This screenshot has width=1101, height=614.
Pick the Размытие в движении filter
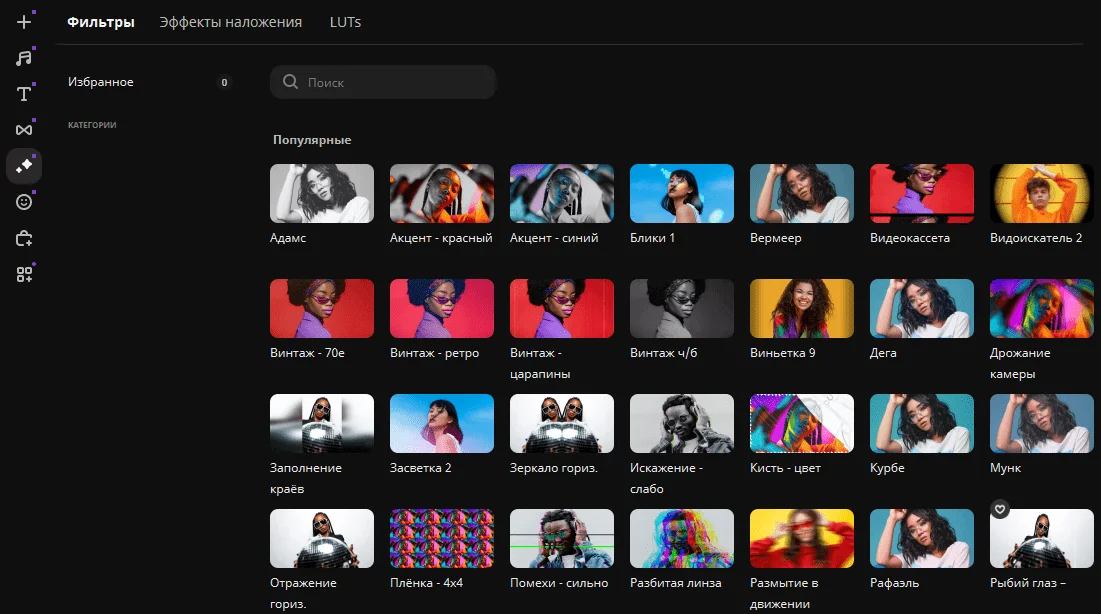click(802, 538)
